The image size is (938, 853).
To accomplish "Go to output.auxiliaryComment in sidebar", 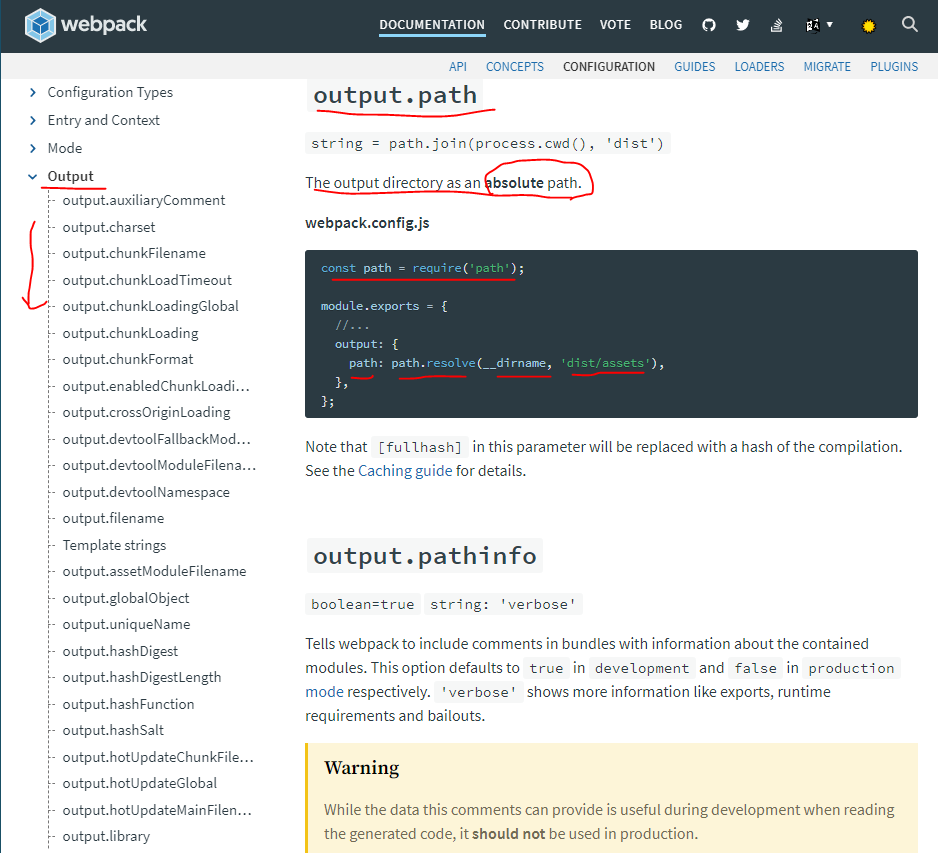I will point(144,200).
